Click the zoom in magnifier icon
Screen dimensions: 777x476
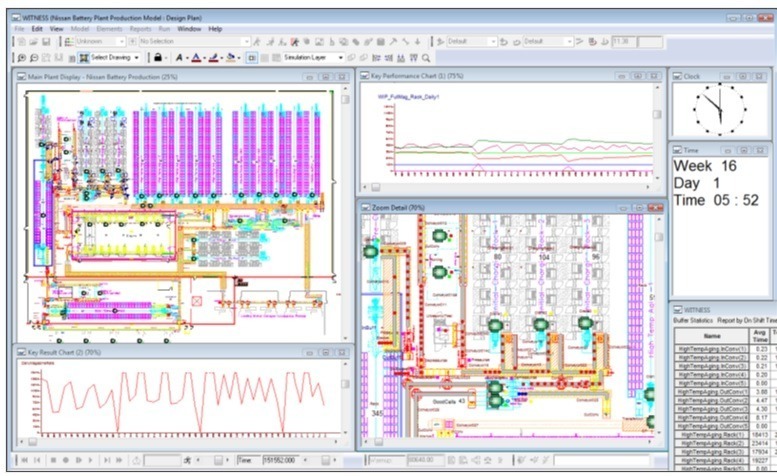click(x=22, y=58)
